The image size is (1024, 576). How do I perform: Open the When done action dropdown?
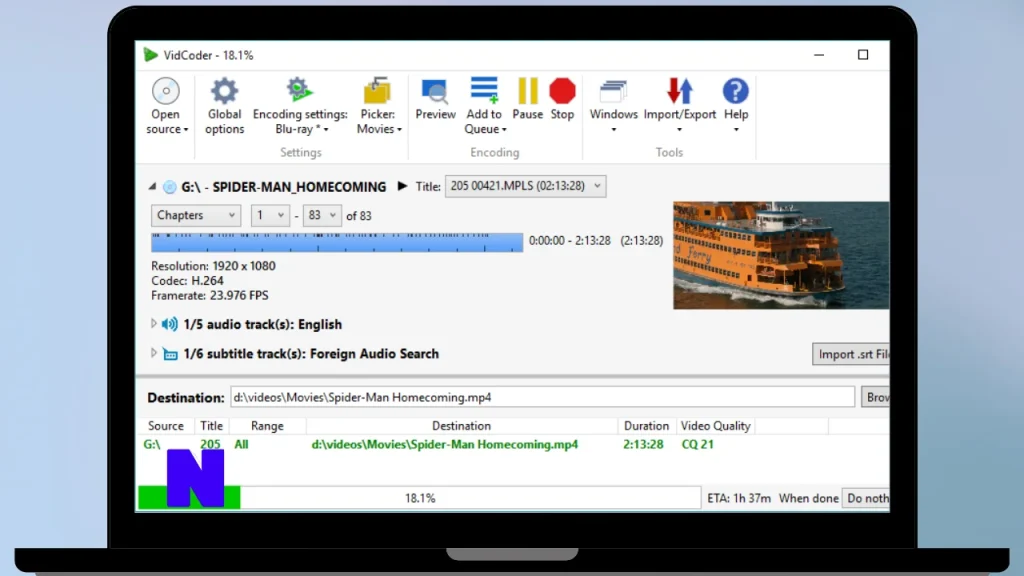(865, 498)
